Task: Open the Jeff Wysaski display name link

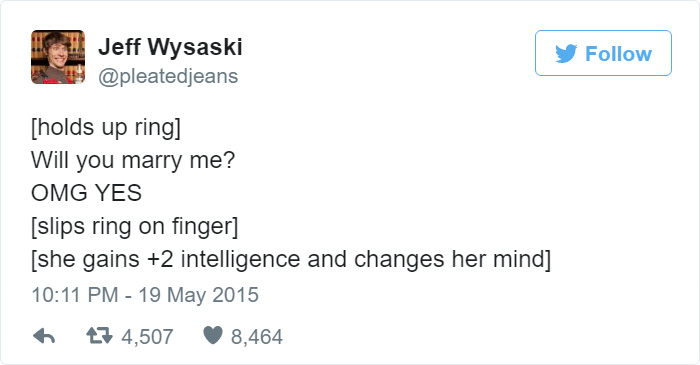Action: 170,46
